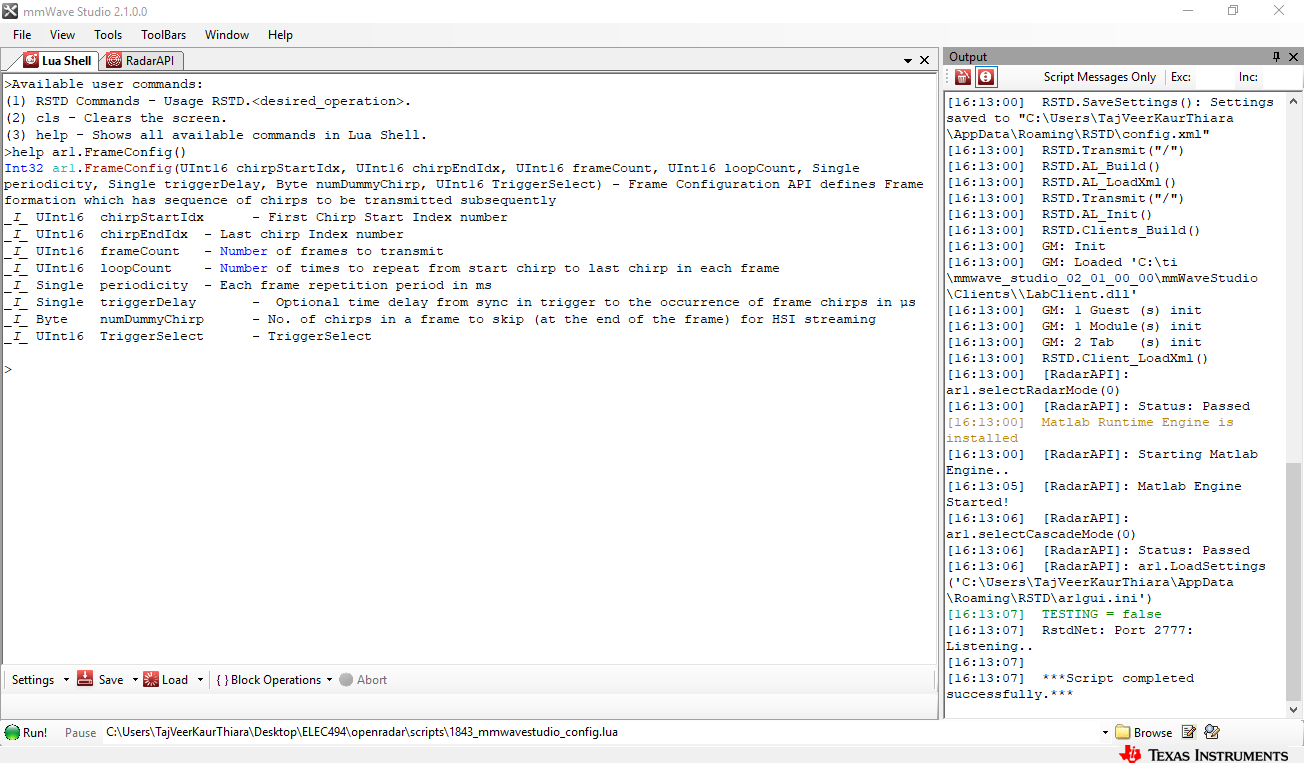
Task: Switch to the RadarAPI tab
Action: (142, 60)
